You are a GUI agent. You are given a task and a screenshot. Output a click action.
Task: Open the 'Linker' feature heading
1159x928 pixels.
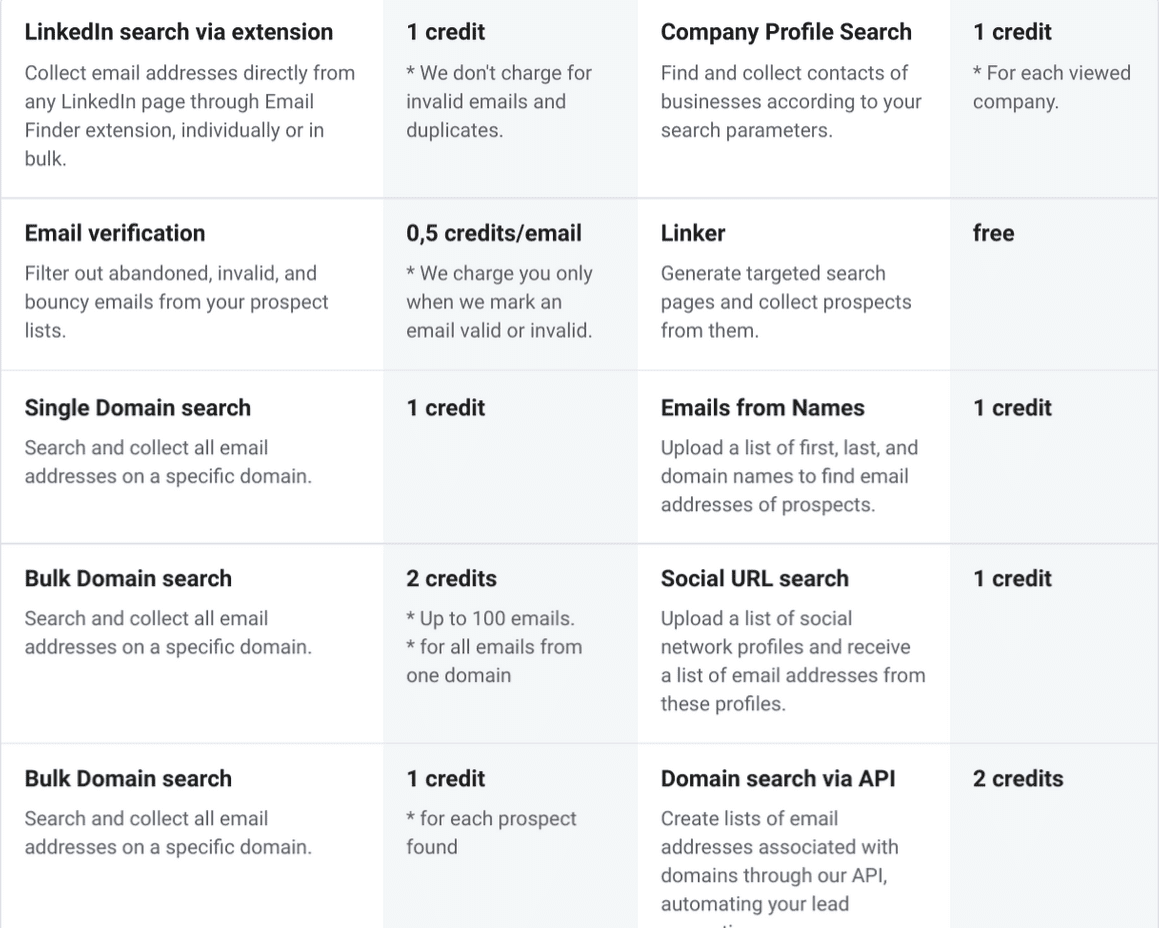pos(692,233)
